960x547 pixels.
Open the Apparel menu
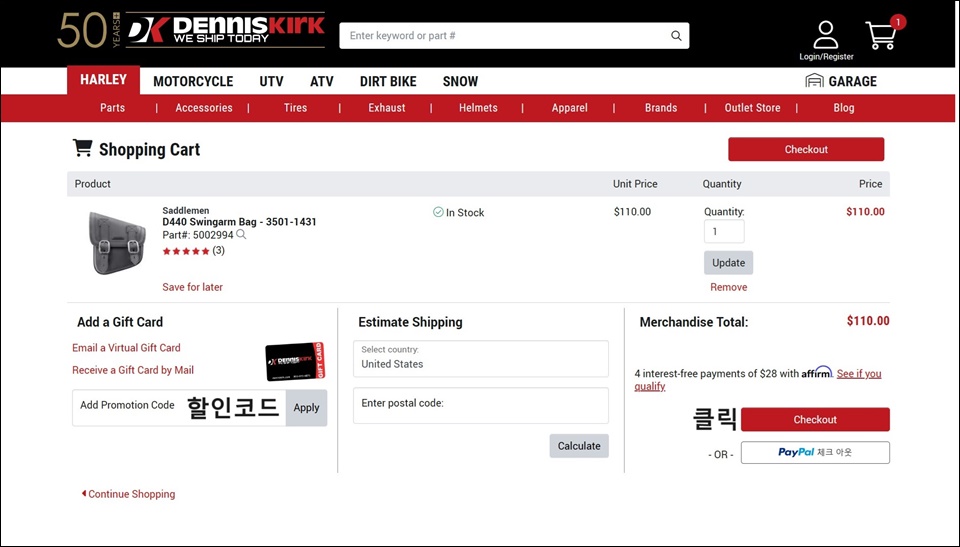coord(569,108)
